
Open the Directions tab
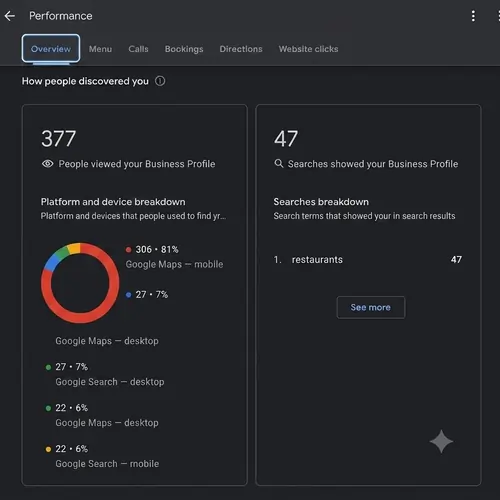pos(241,49)
